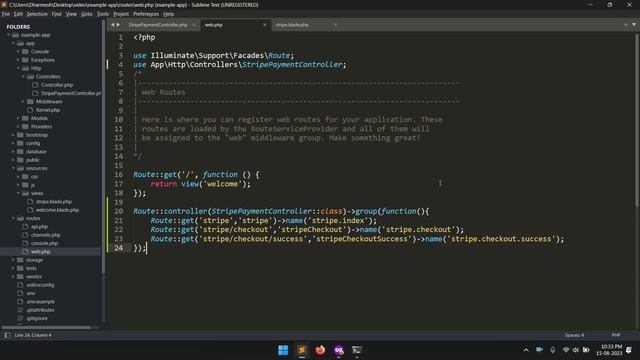Close the web.php tab

click(x=264, y=25)
